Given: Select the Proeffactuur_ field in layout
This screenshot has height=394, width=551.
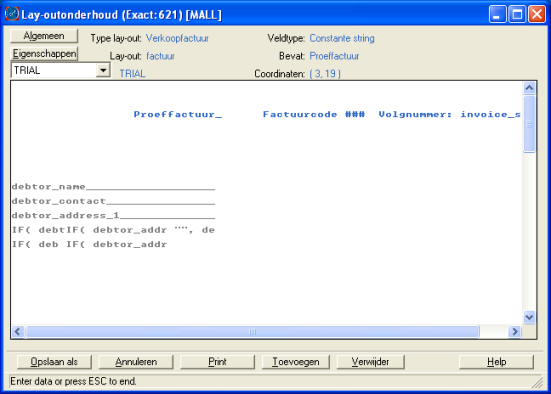Looking at the screenshot, I should (178, 115).
